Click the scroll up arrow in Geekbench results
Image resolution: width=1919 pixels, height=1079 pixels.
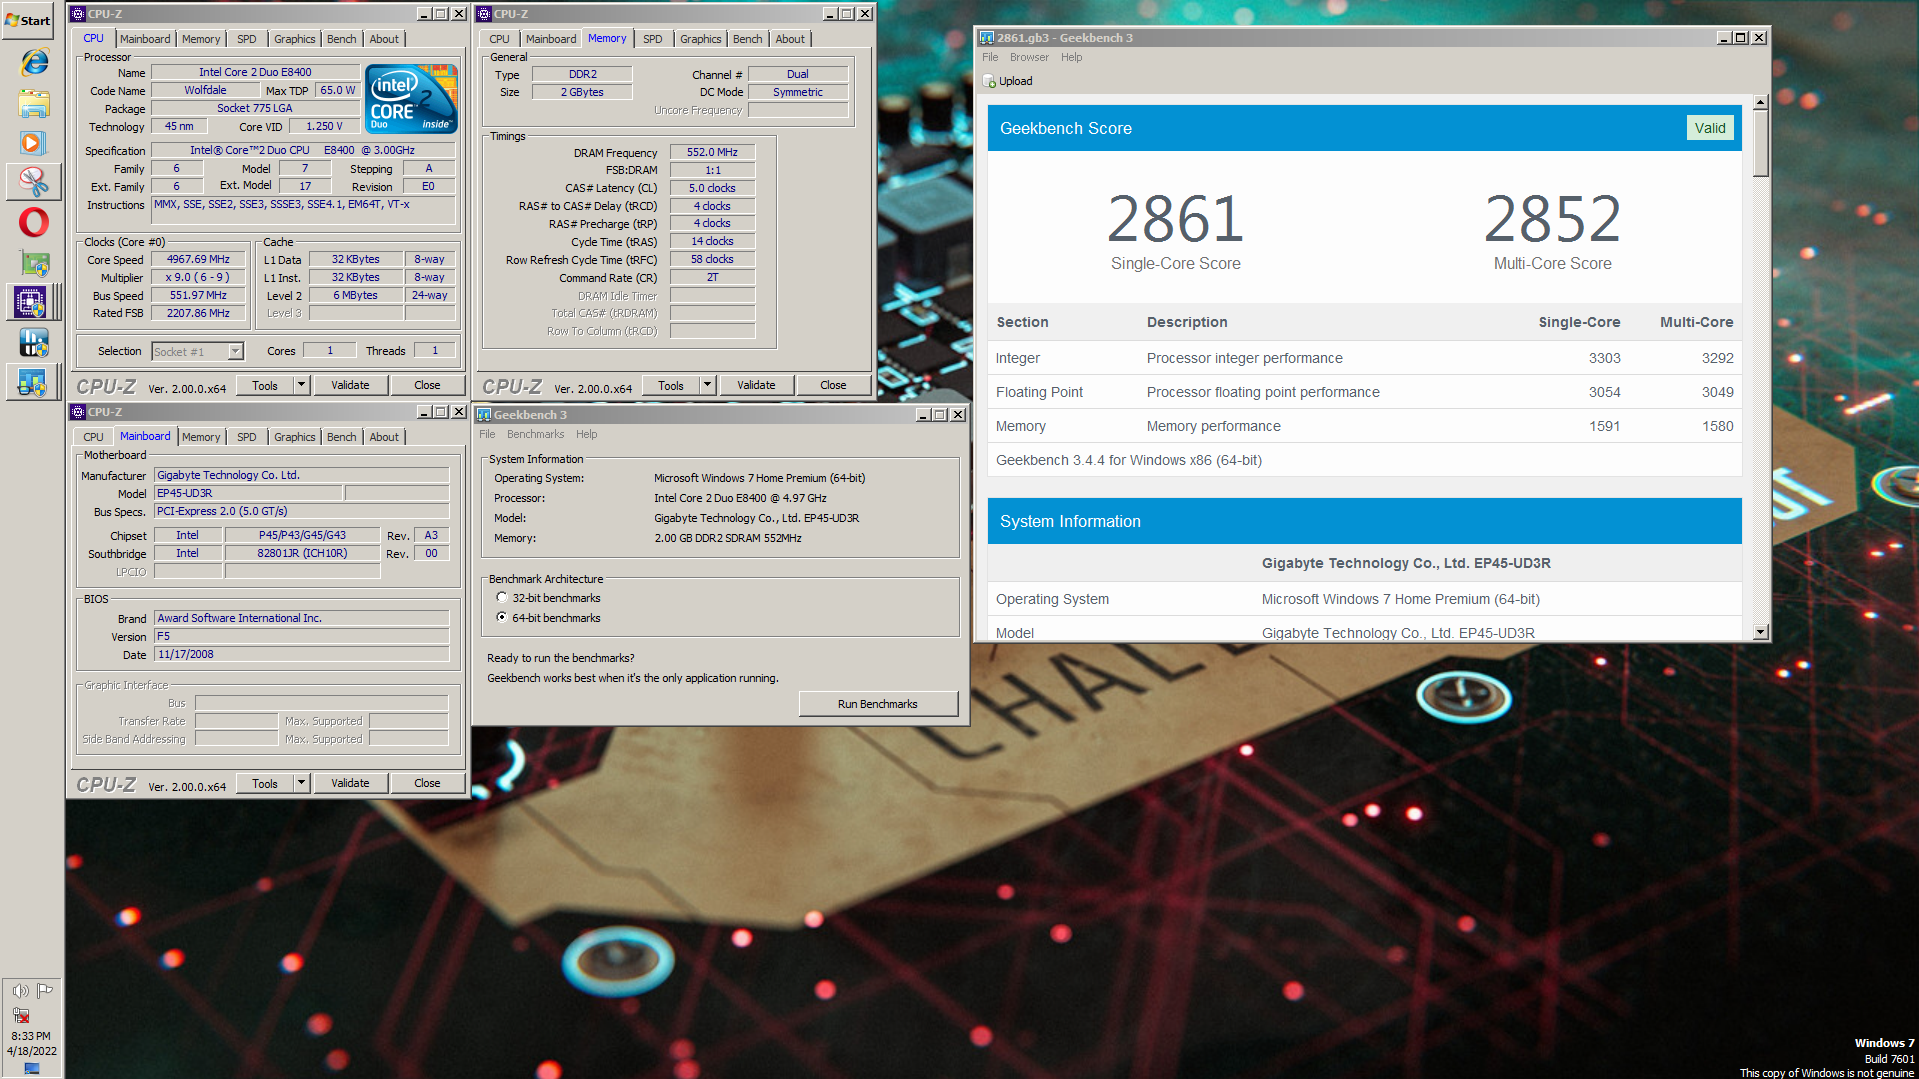pos(1761,103)
